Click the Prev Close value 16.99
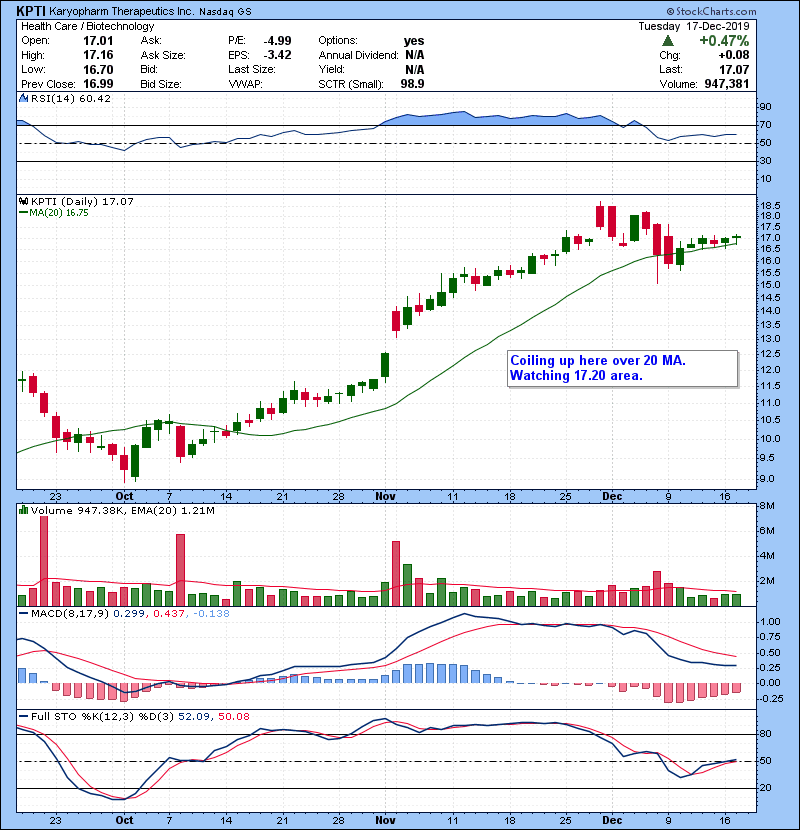The height and width of the screenshot is (830, 800). pyautogui.click(x=98, y=84)
